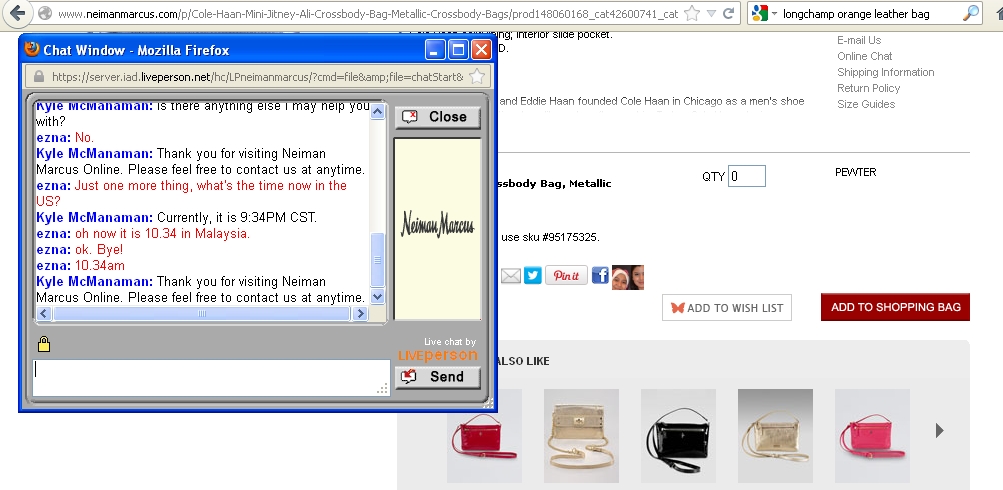Click the Facebook friends photo thumbnail
1003x490 pixels.
628,278
